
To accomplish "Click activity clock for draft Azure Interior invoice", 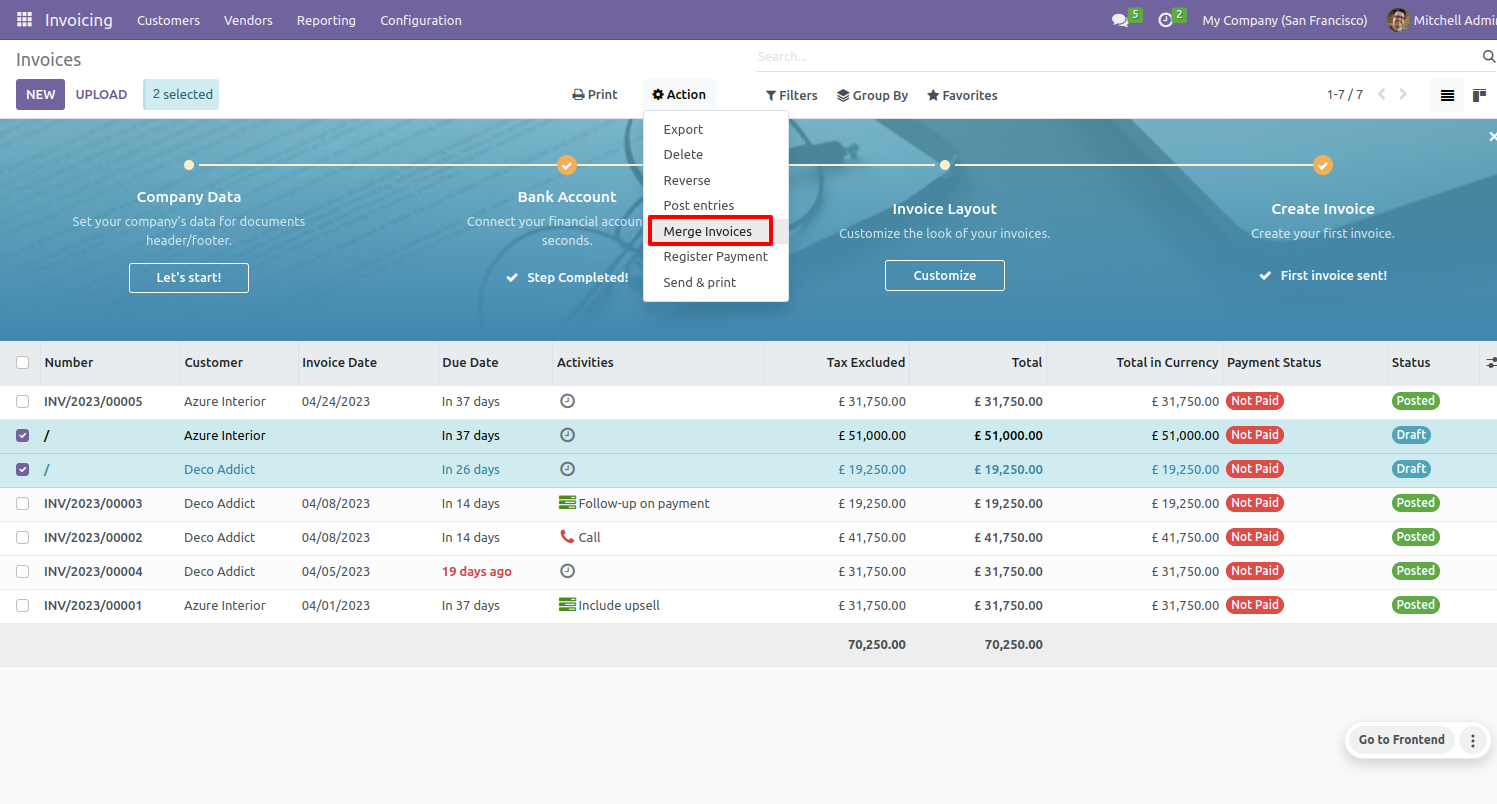I will coord(567,435).
